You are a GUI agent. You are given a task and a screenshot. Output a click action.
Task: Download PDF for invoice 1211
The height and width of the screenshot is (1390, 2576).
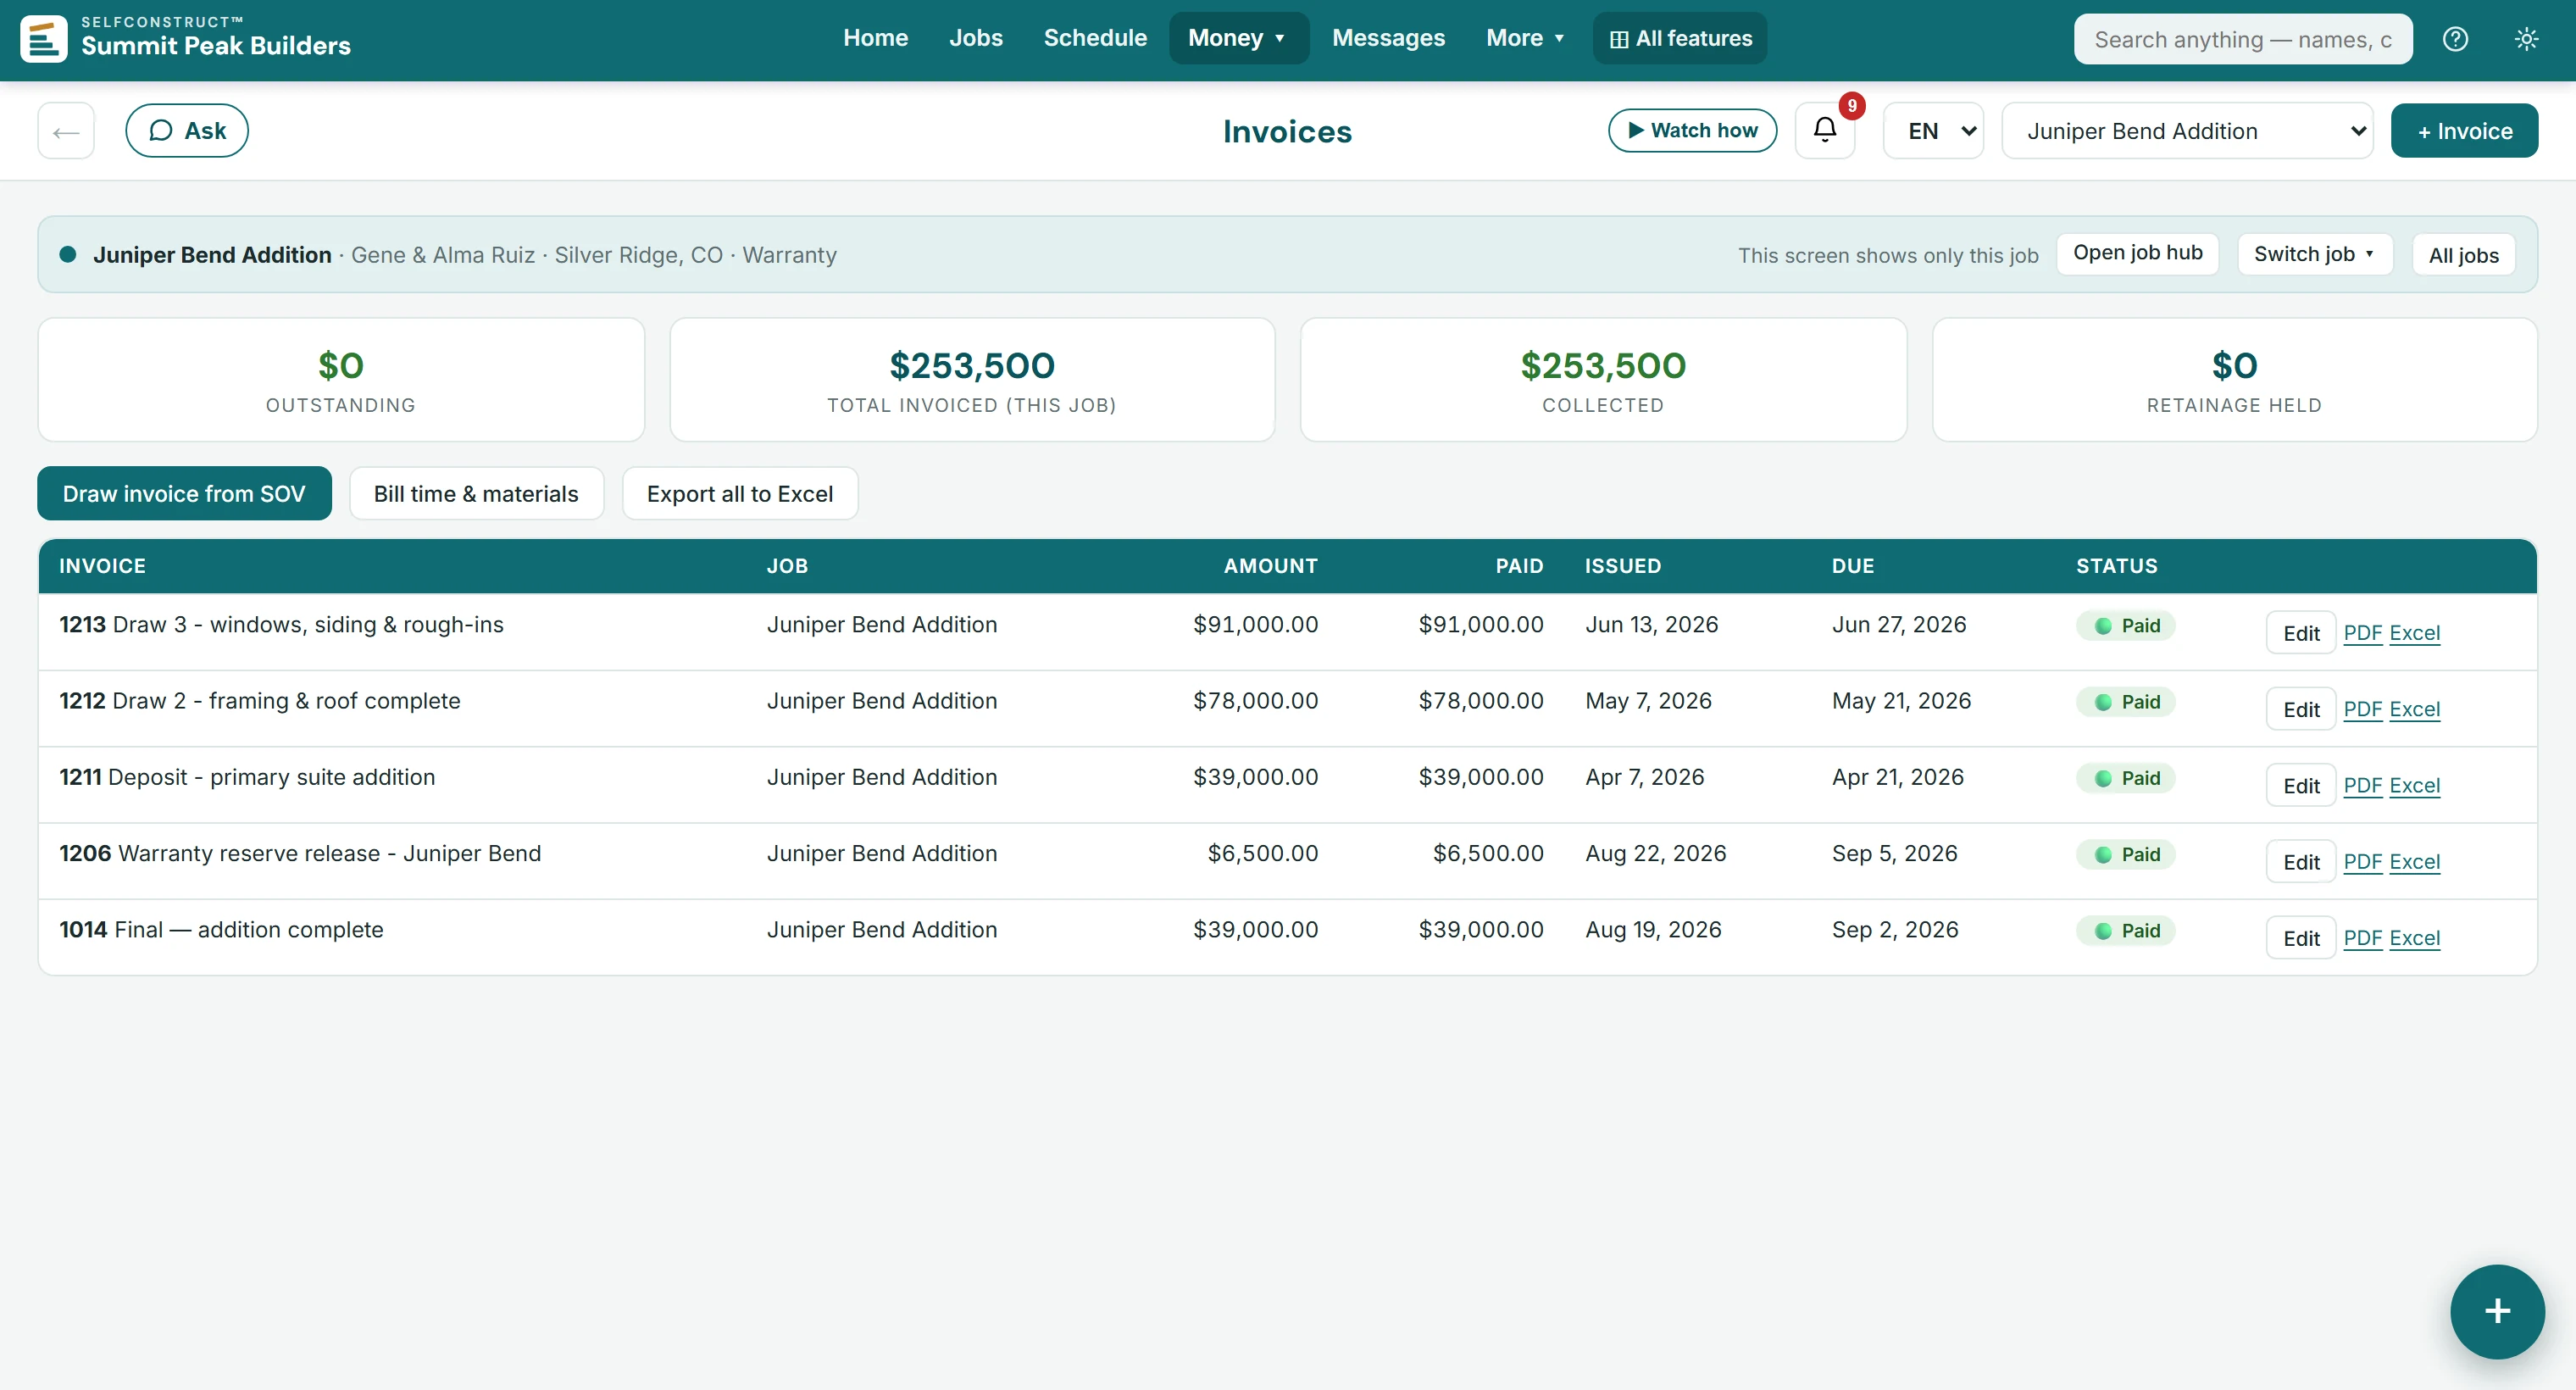point(2362,786)
